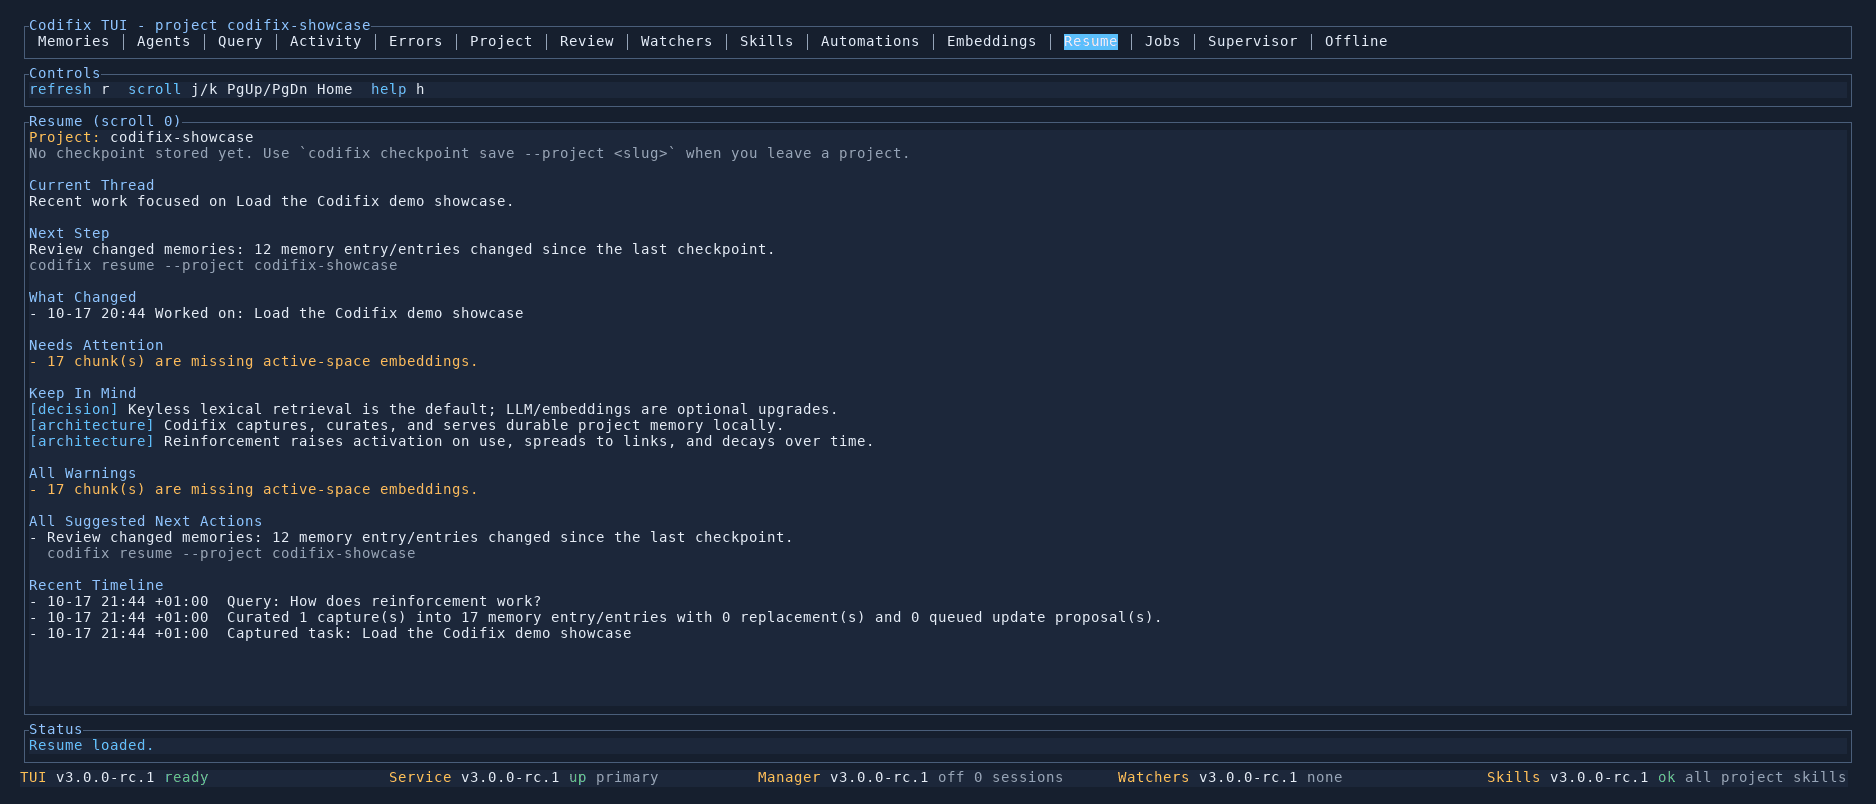
Task: Open the Supervisor tab
Action: (1252, 41)
